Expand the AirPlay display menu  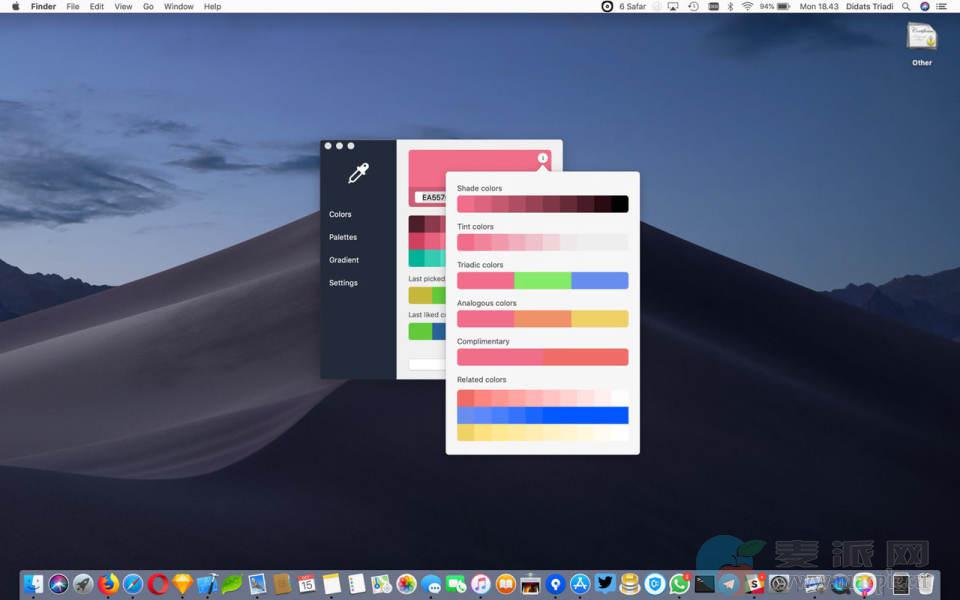672,6
